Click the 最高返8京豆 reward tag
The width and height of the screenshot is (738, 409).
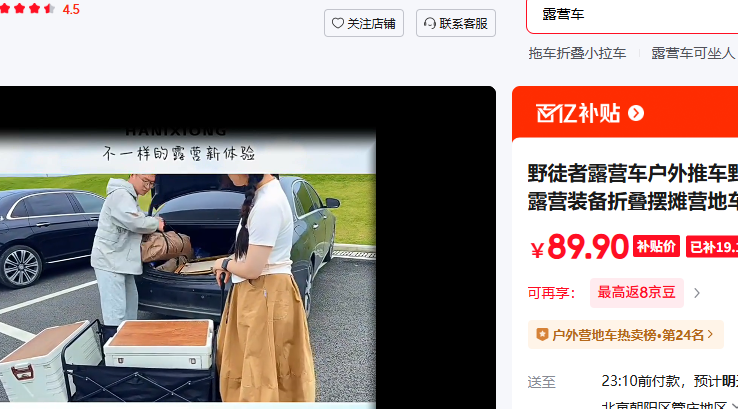[x=637, y=292]
